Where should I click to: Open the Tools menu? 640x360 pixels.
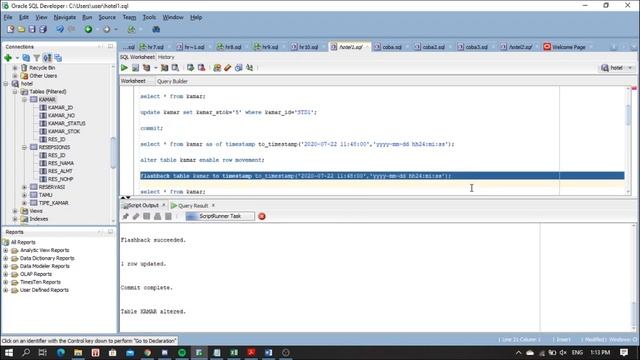[x=149, y=18]
